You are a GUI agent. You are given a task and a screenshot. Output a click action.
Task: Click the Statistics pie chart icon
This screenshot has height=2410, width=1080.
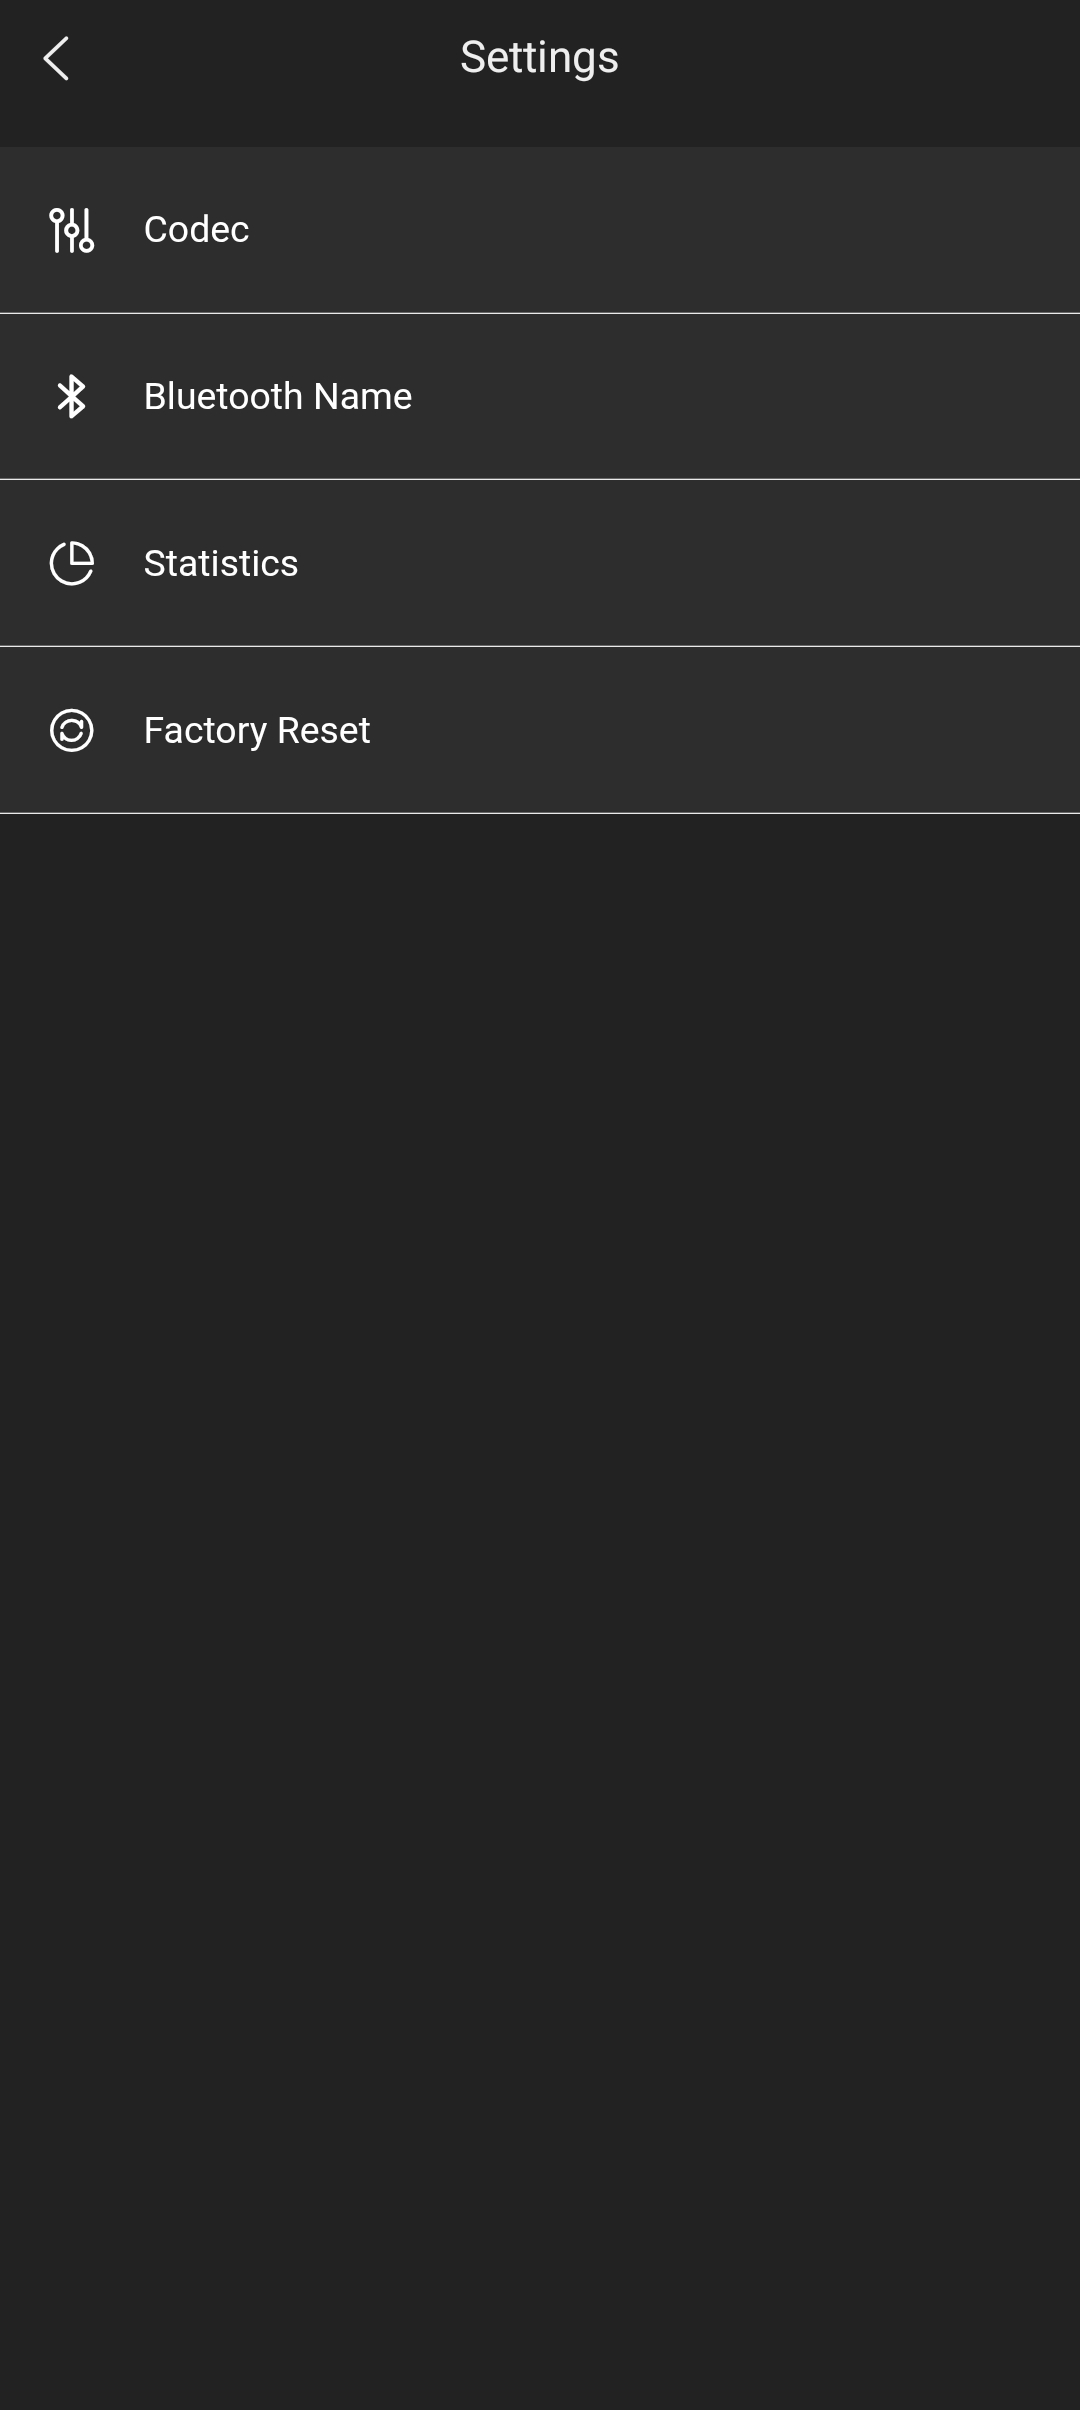click(71, 564)
